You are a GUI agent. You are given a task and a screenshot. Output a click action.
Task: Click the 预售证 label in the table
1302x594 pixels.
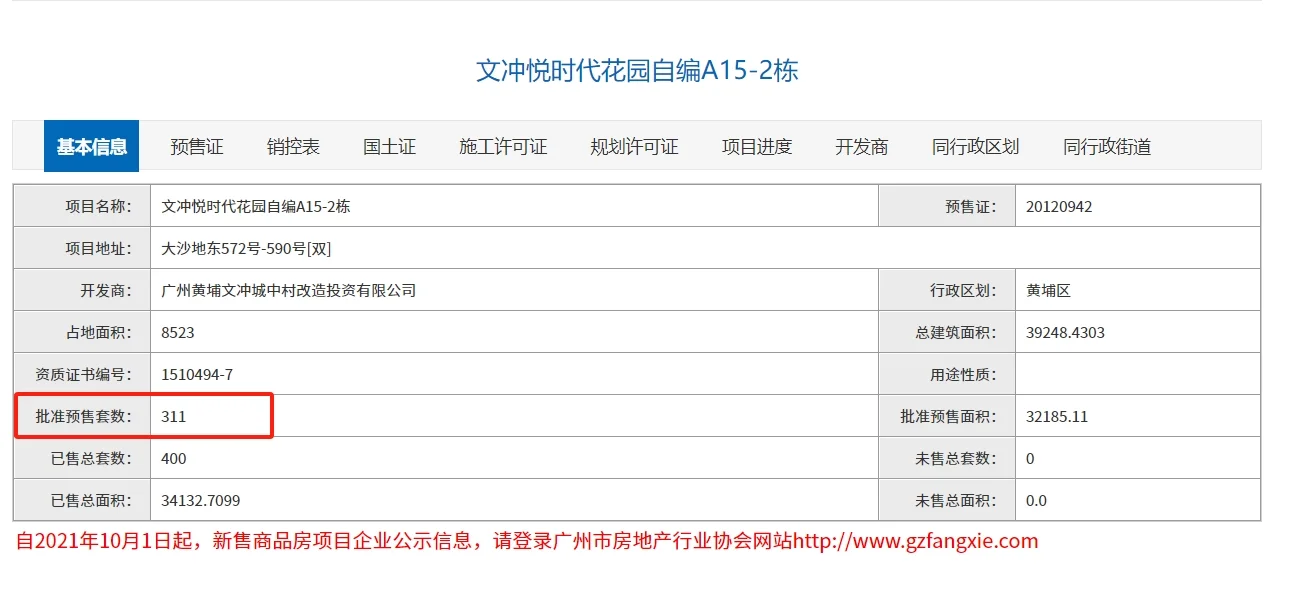click(x=972, y=207)
